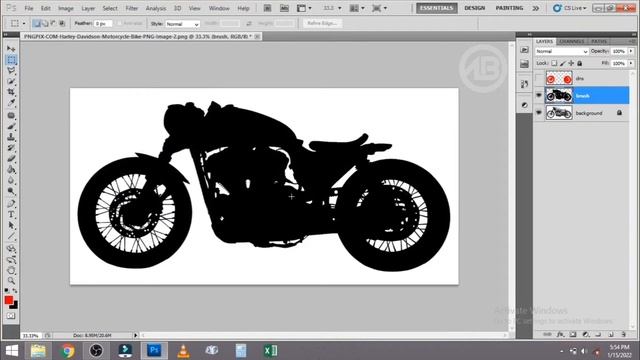
Task: Launch Mini Bridge from the top bar
Action: (284, 8)
